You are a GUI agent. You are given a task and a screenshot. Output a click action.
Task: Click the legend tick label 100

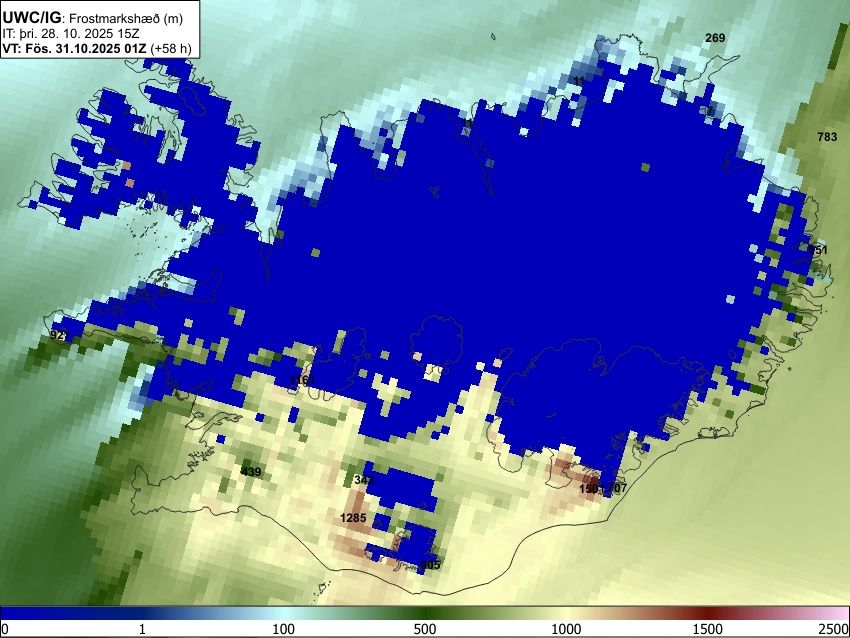point(284,629)
